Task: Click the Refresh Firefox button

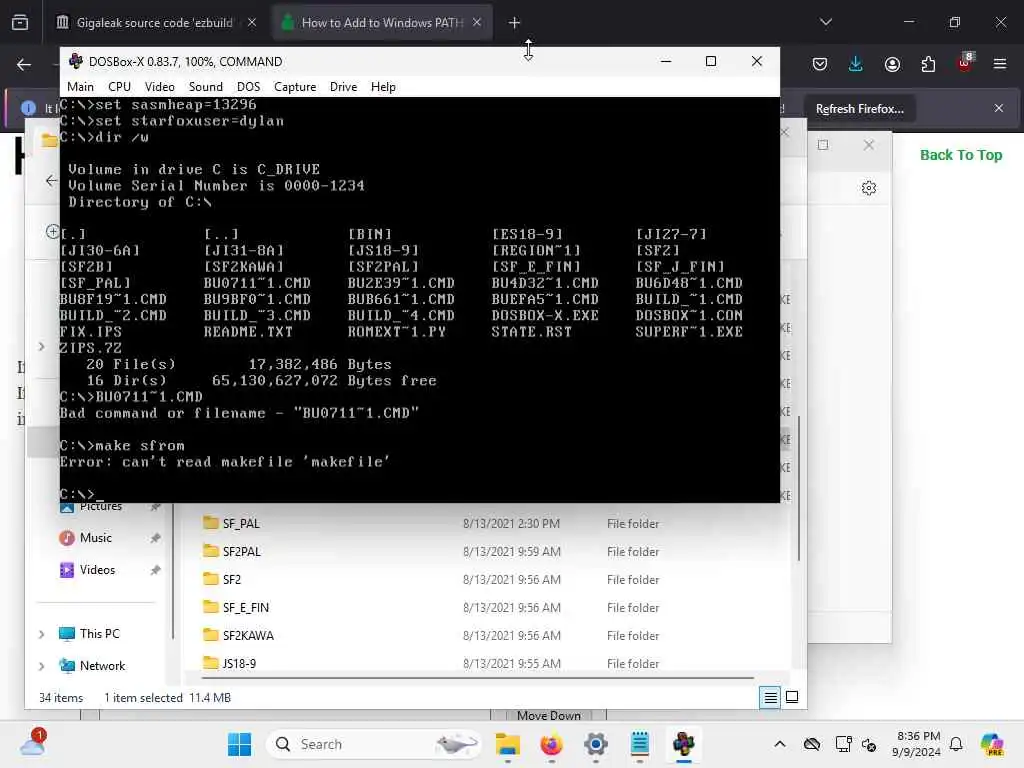Action: (859, 109)
